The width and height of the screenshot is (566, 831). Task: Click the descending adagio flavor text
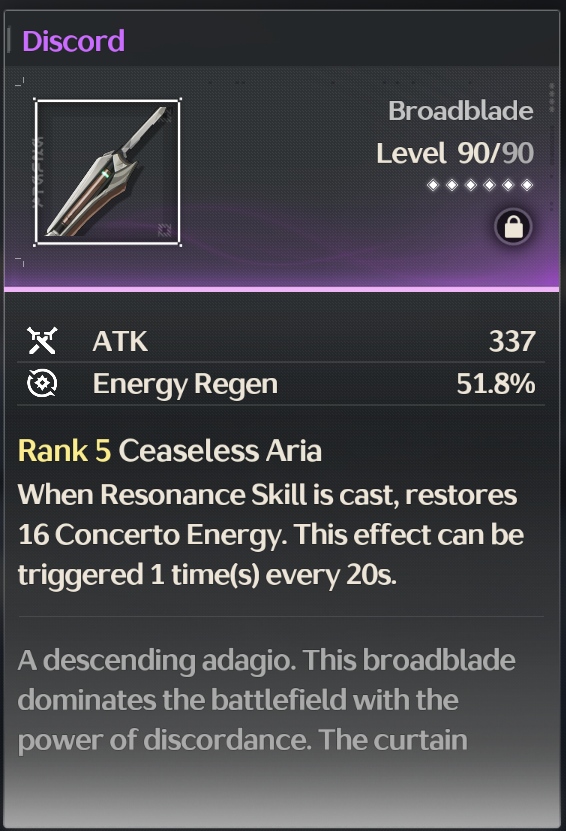click(267, 700)
